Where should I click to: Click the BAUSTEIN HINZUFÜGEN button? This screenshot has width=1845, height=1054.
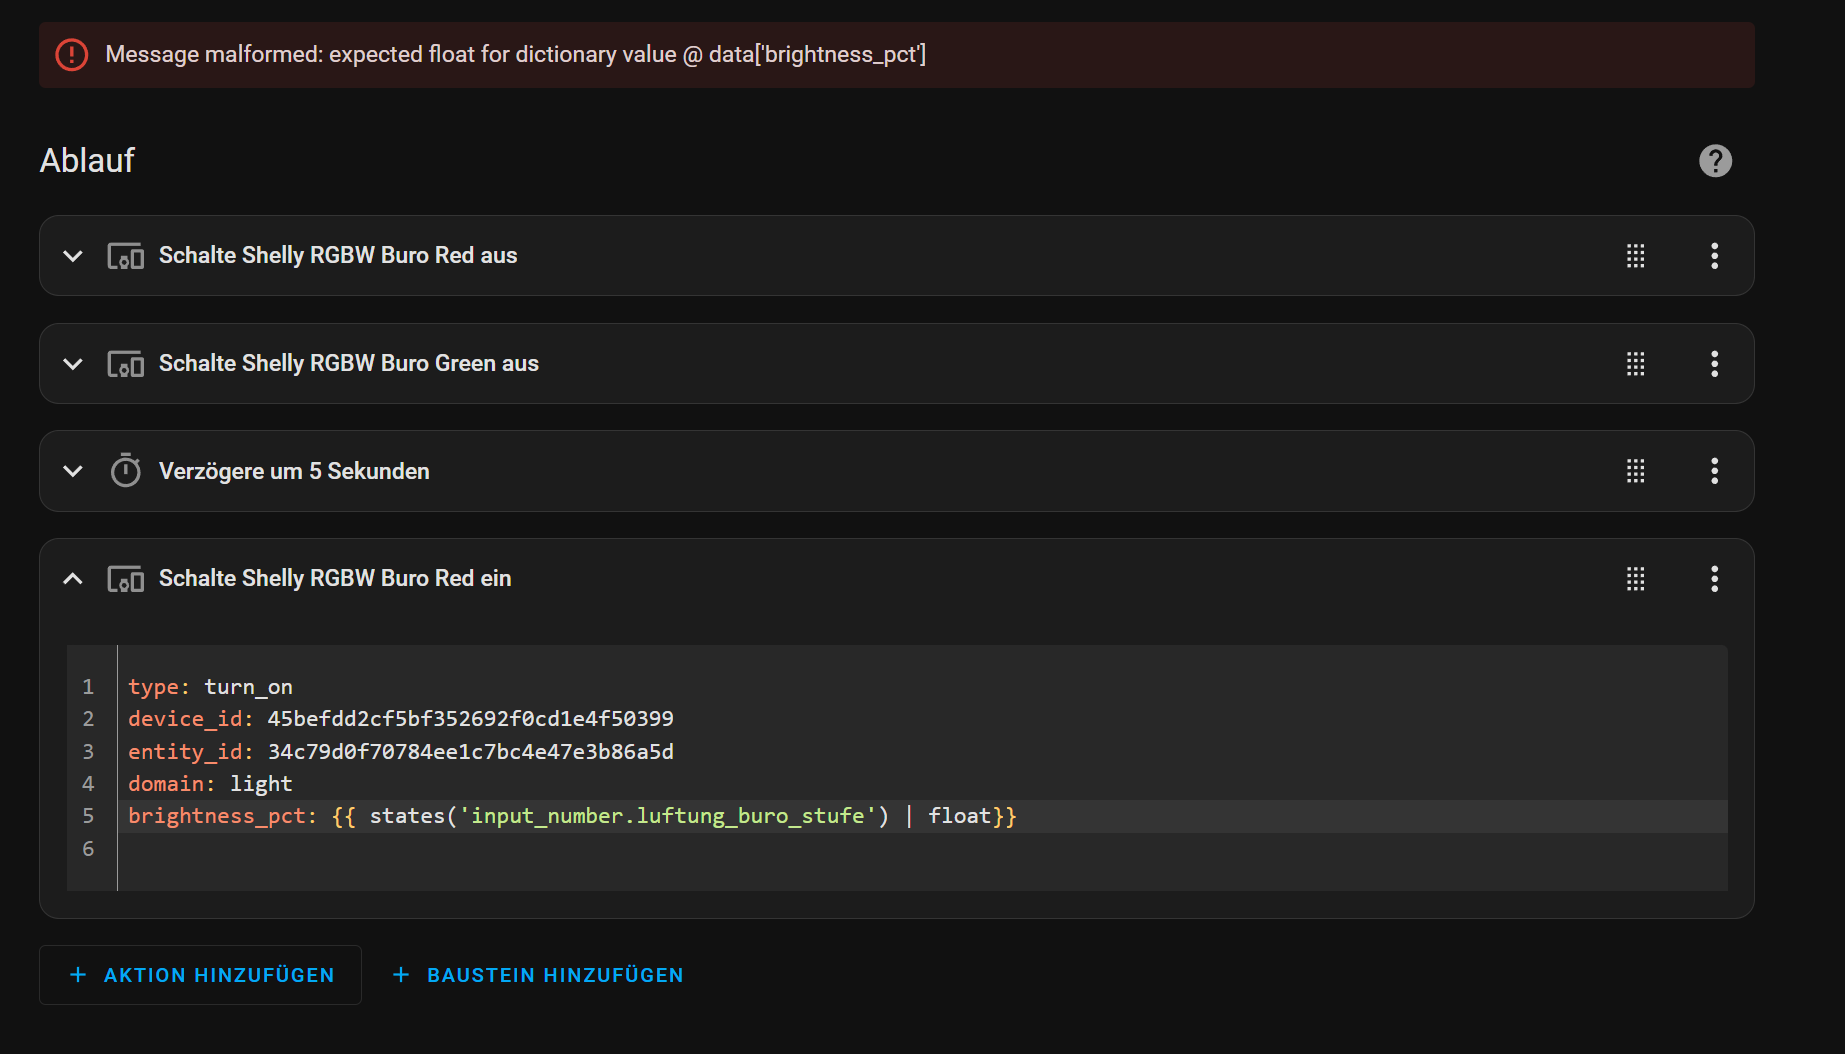(x=538, y=975)
